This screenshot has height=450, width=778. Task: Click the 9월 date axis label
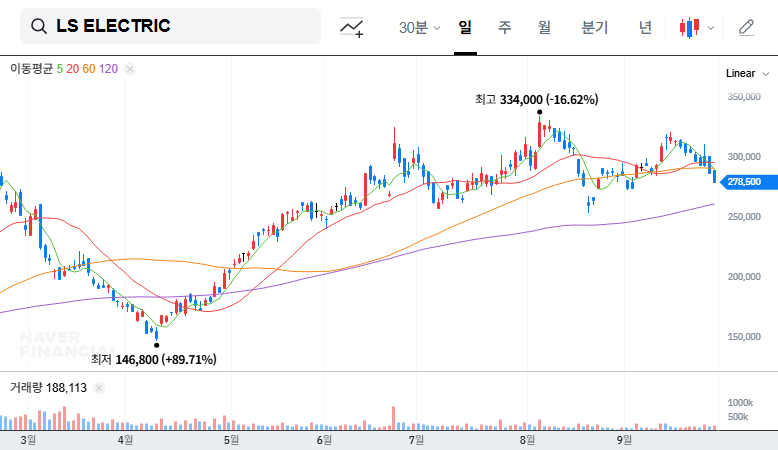tap(624, 440)
